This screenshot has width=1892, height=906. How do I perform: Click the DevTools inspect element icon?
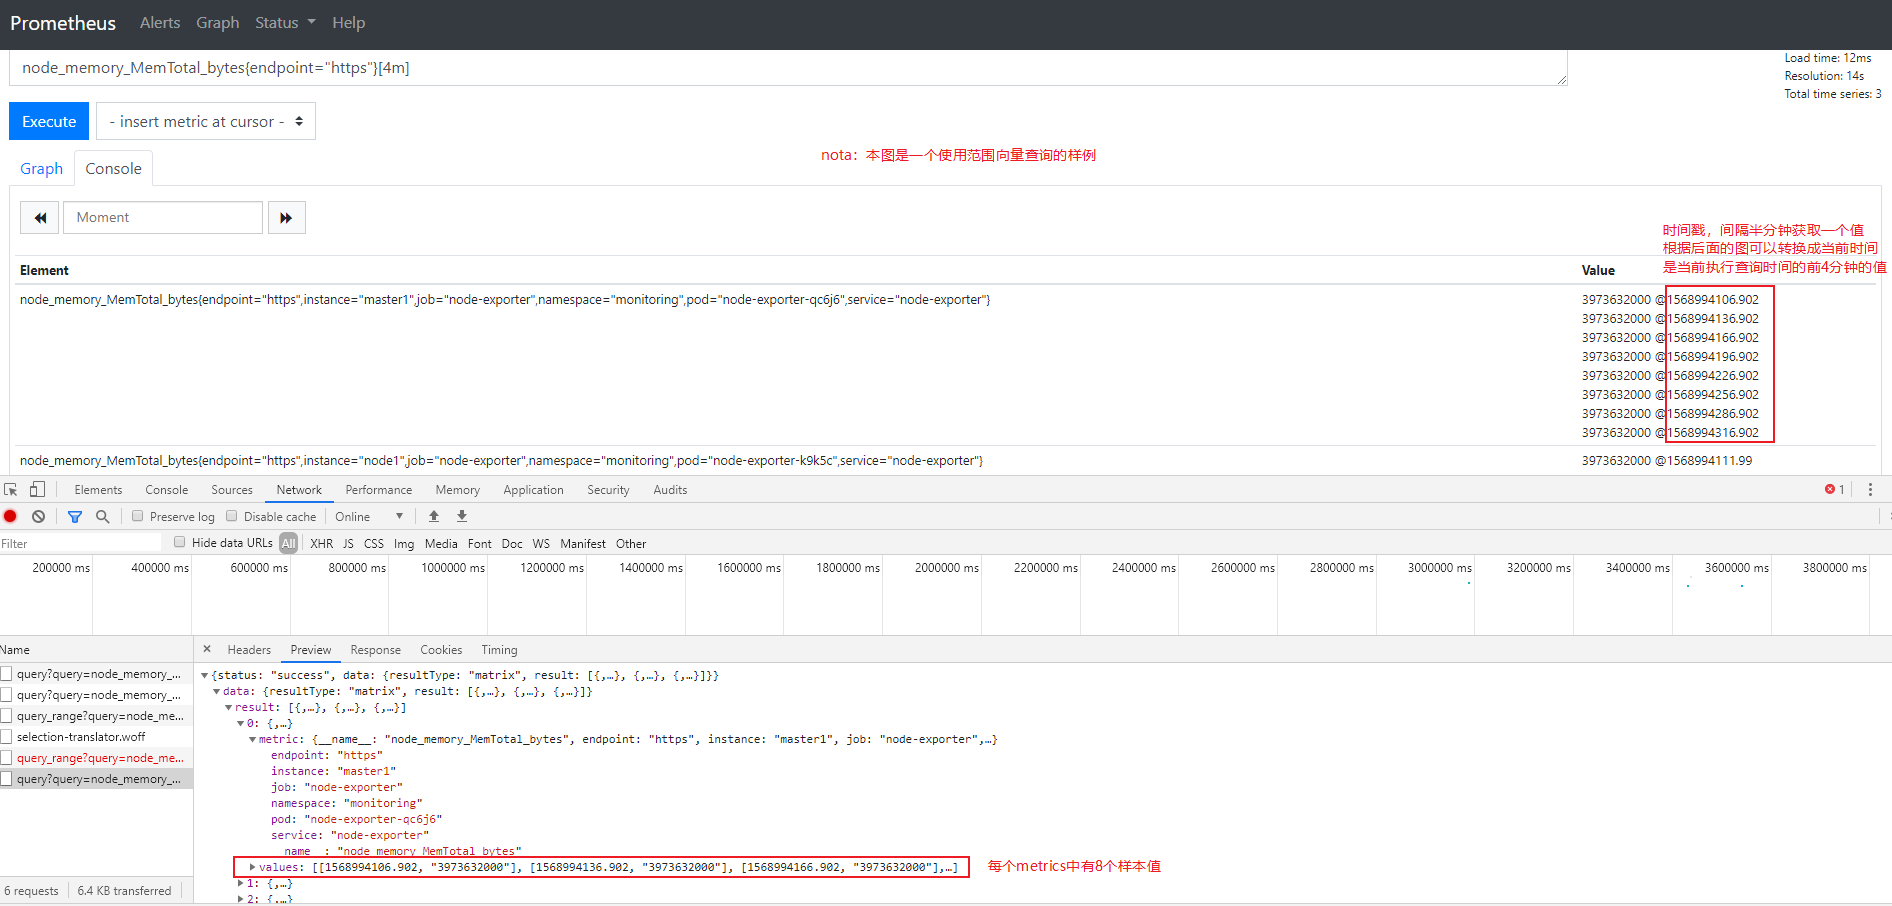11,490
